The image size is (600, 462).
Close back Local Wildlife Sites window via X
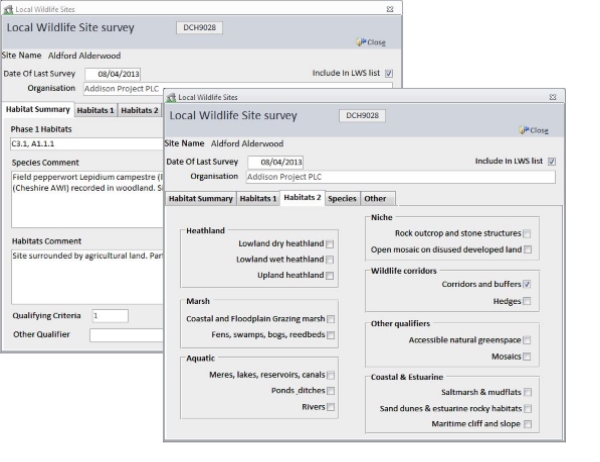point(390,9)
